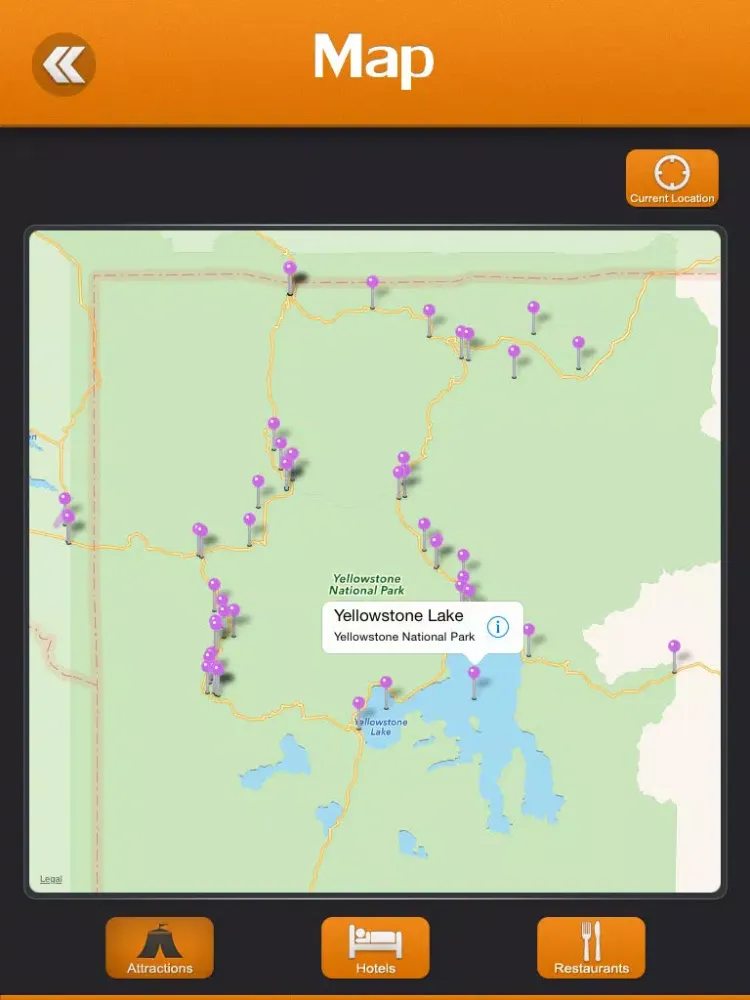This screenshot has width=750, height=1000.
Task: Select the northernmost pin on the dashed park boundary
Action: tap(290, 277)
